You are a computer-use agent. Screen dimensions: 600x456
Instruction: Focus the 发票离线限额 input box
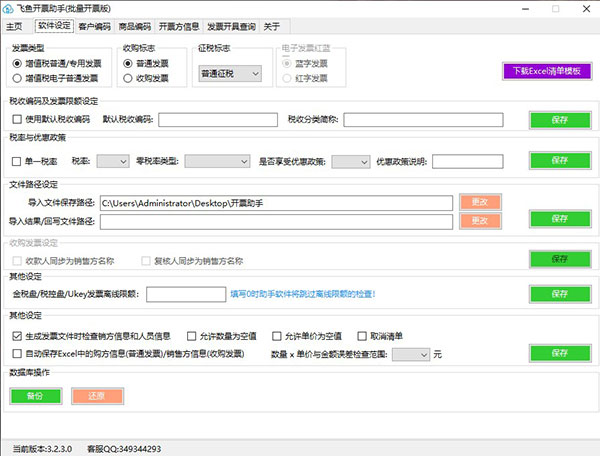pos(186,294)
